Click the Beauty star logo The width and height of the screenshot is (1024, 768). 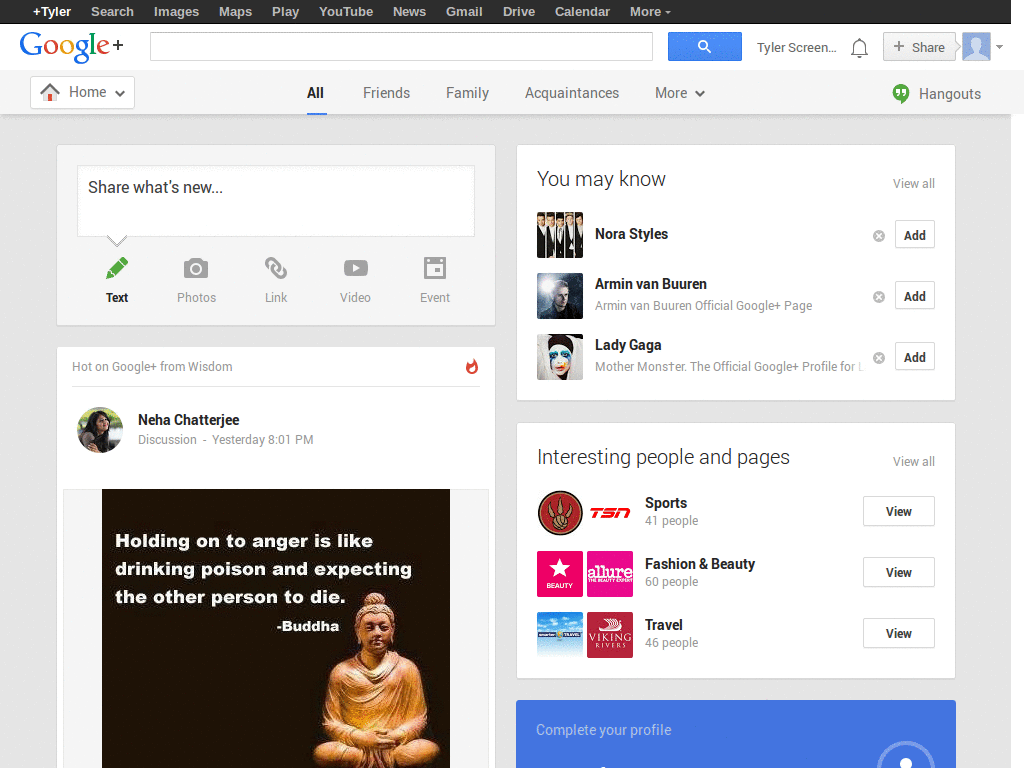coord(560,574)
